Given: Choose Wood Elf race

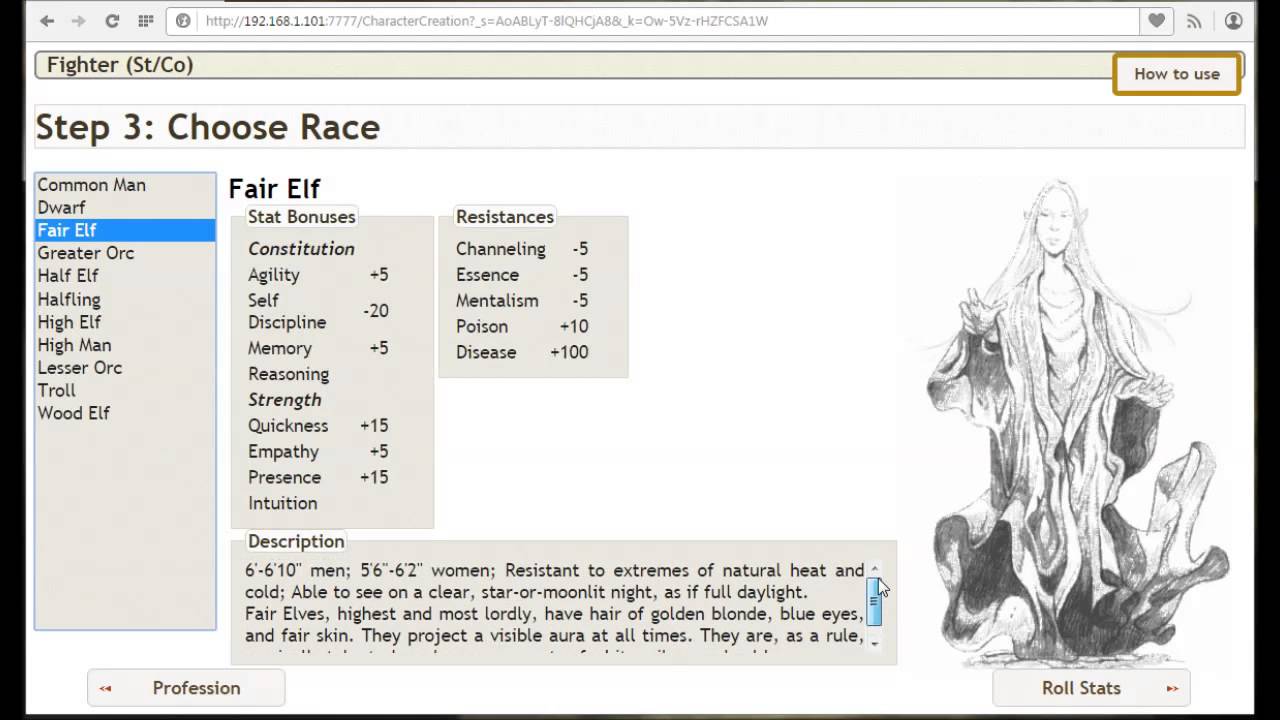Looking at the screenshot, I should pos(125,413).
